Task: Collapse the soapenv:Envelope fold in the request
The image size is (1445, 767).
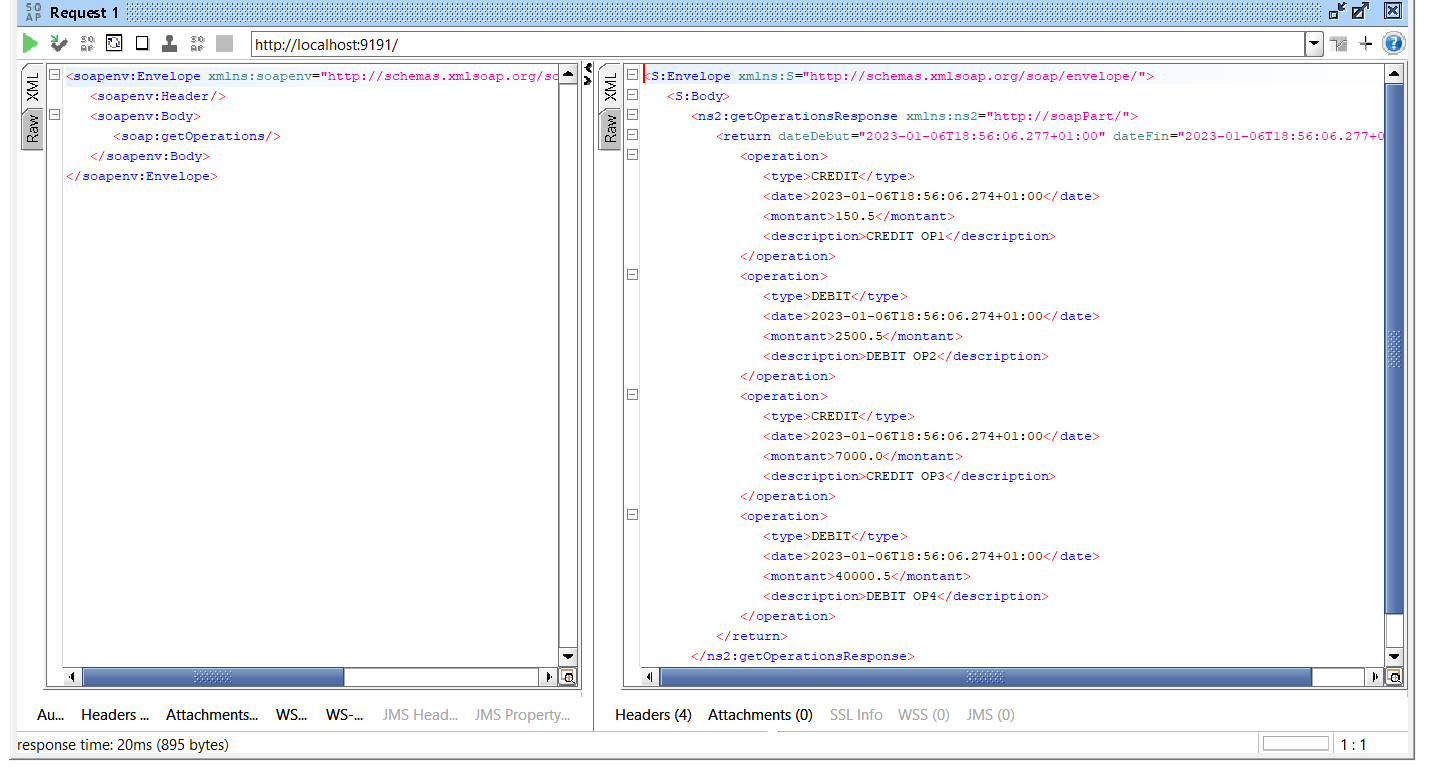Action: pos(55,76)
